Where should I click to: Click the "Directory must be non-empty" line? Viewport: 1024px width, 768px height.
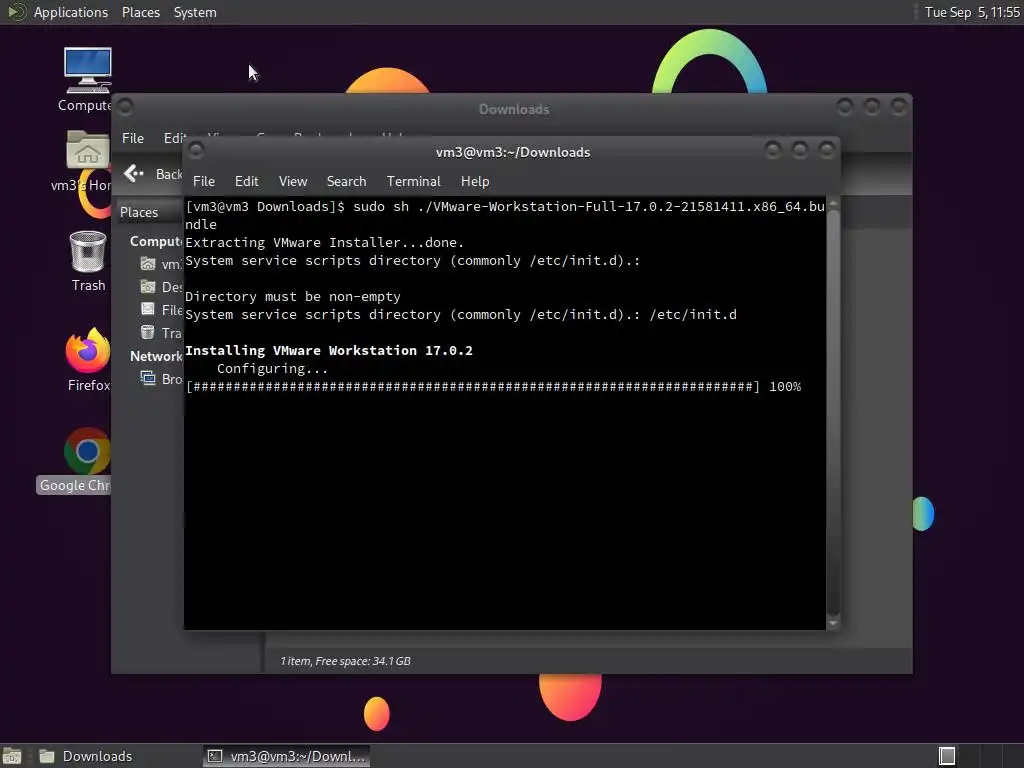293,296
